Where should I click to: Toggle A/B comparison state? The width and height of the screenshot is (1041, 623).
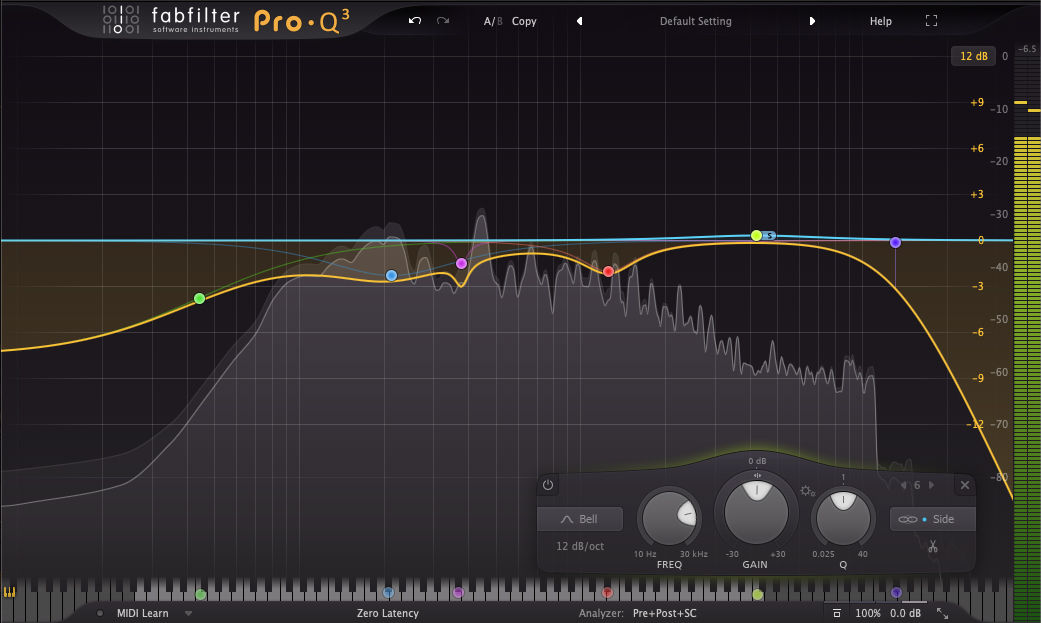tap(493, 21)
